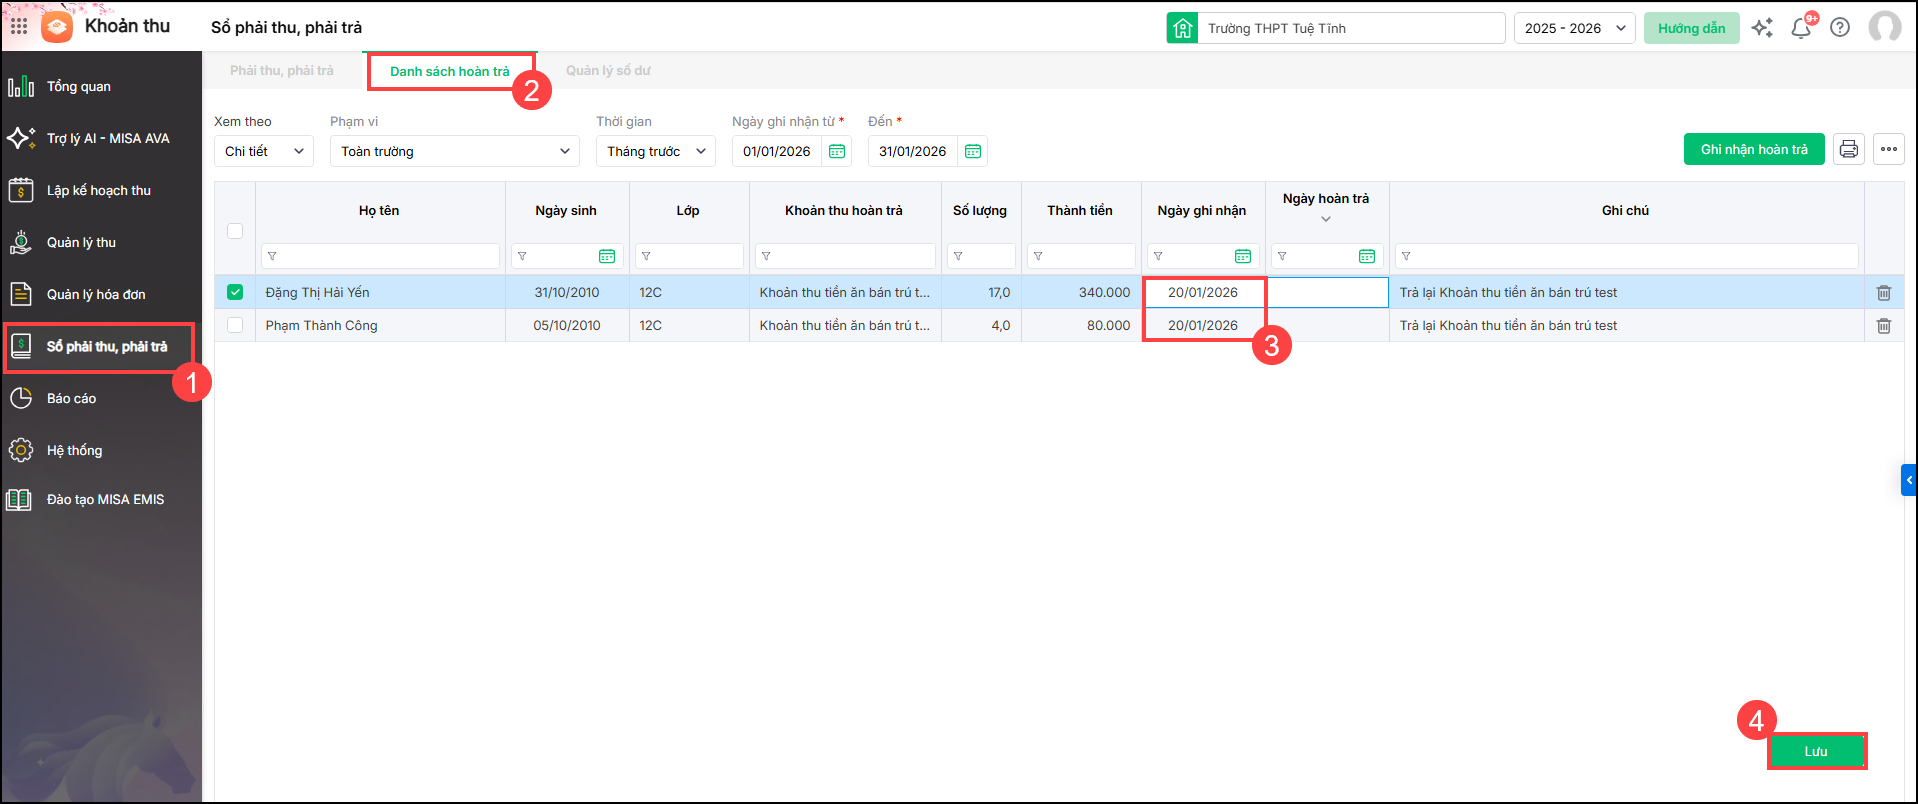1918x804 pixels.
Task: Open the three-dot more options button
Action: pos(1888,149)
